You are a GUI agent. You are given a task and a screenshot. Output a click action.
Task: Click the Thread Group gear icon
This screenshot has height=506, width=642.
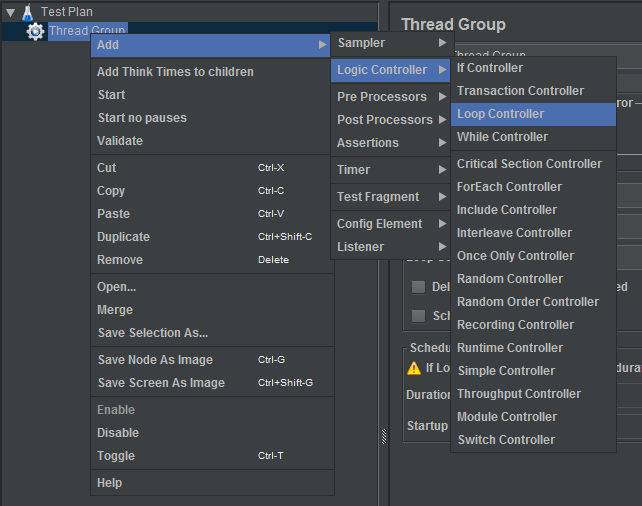35,31
